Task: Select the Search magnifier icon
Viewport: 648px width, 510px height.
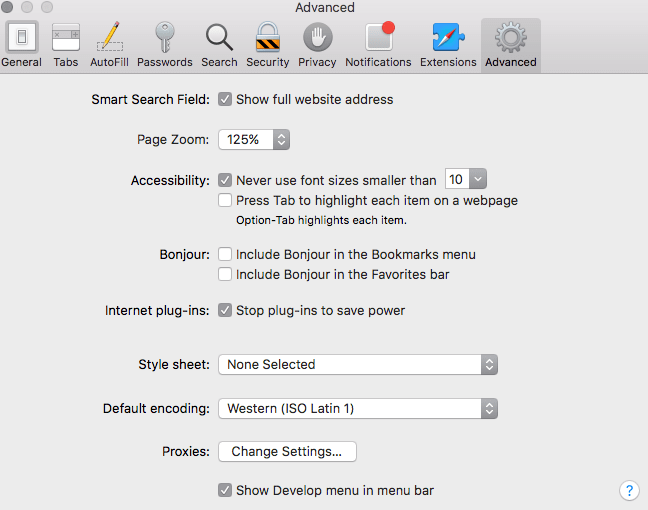Action: point(219,38)
